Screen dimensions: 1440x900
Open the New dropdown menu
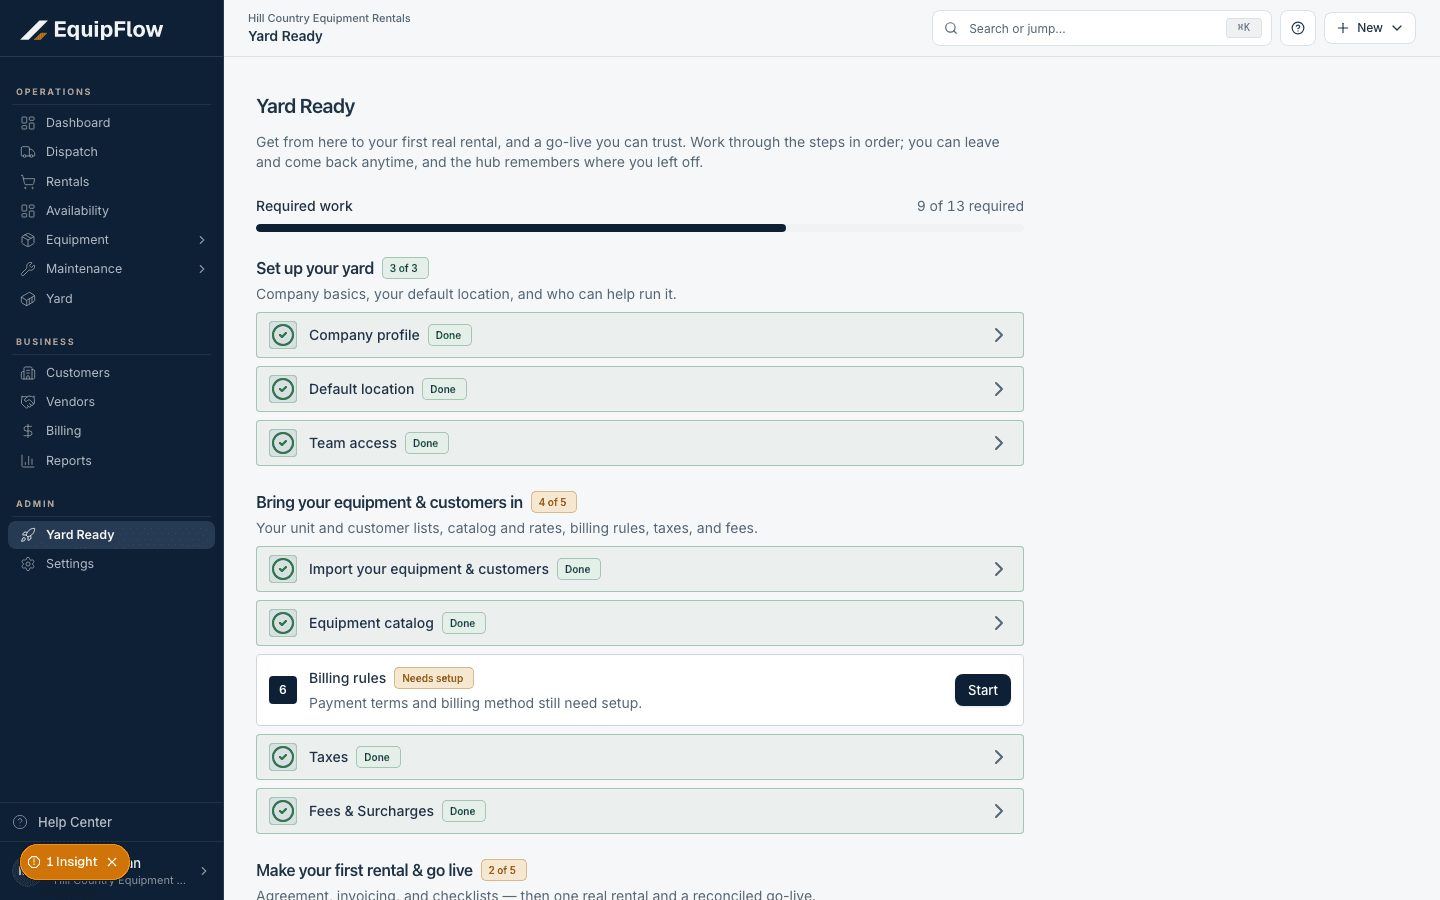coord(1370,28)
